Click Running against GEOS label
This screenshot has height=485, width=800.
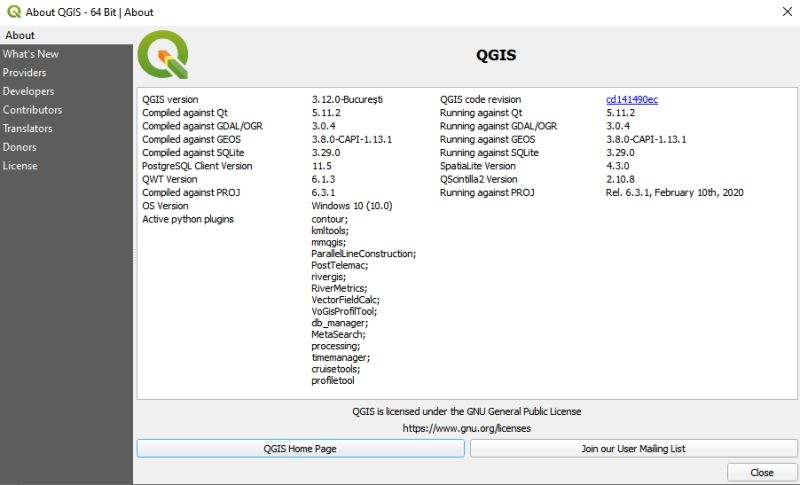click(488, 139)
